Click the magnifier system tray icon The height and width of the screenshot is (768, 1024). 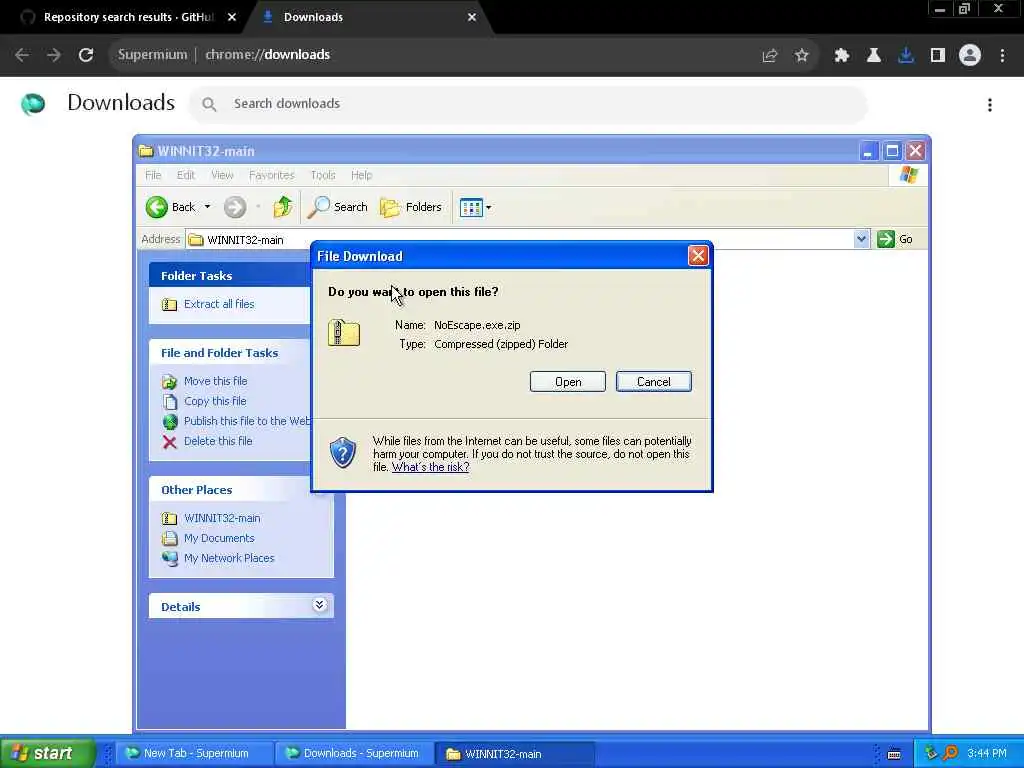click(x=951, y=754)
